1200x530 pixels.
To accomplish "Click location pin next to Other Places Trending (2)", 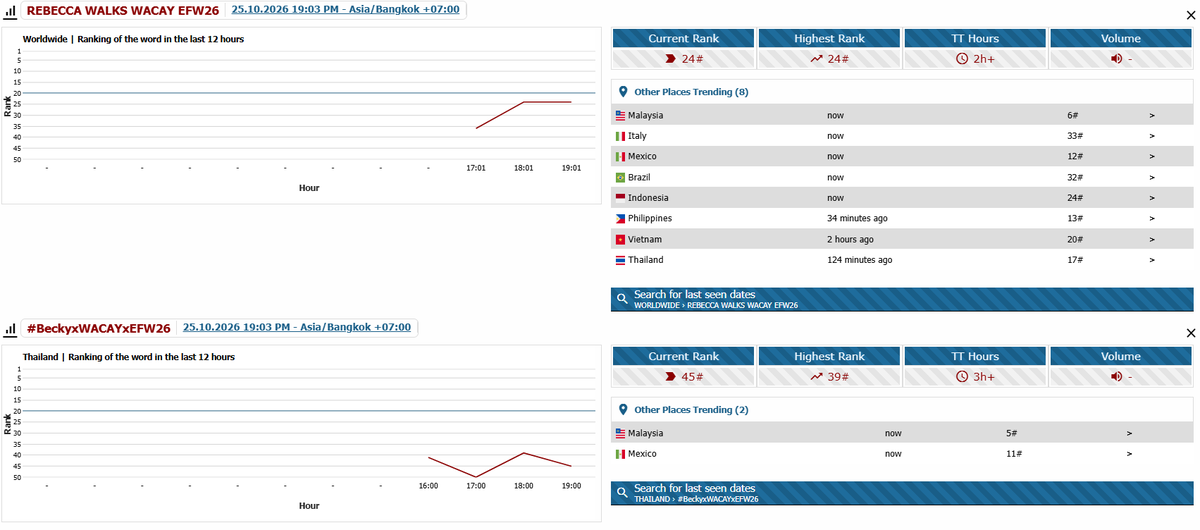I will pyautogui.click(x=624, y=409).
